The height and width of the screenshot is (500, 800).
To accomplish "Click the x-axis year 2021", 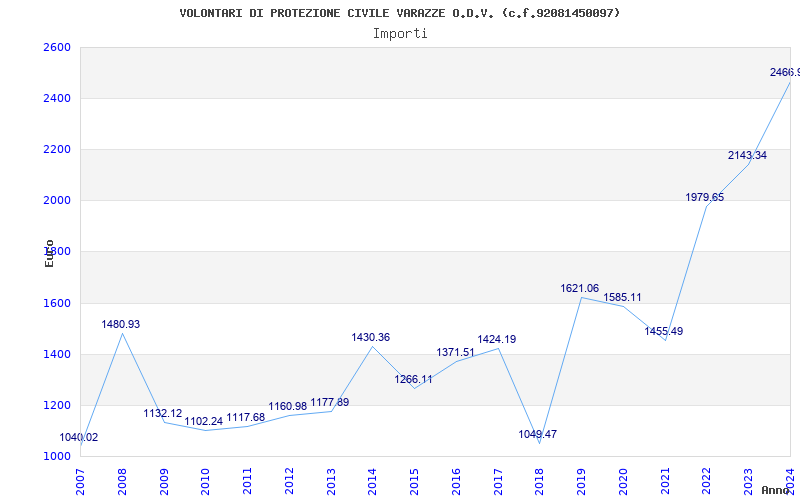I will coord(665,482).
